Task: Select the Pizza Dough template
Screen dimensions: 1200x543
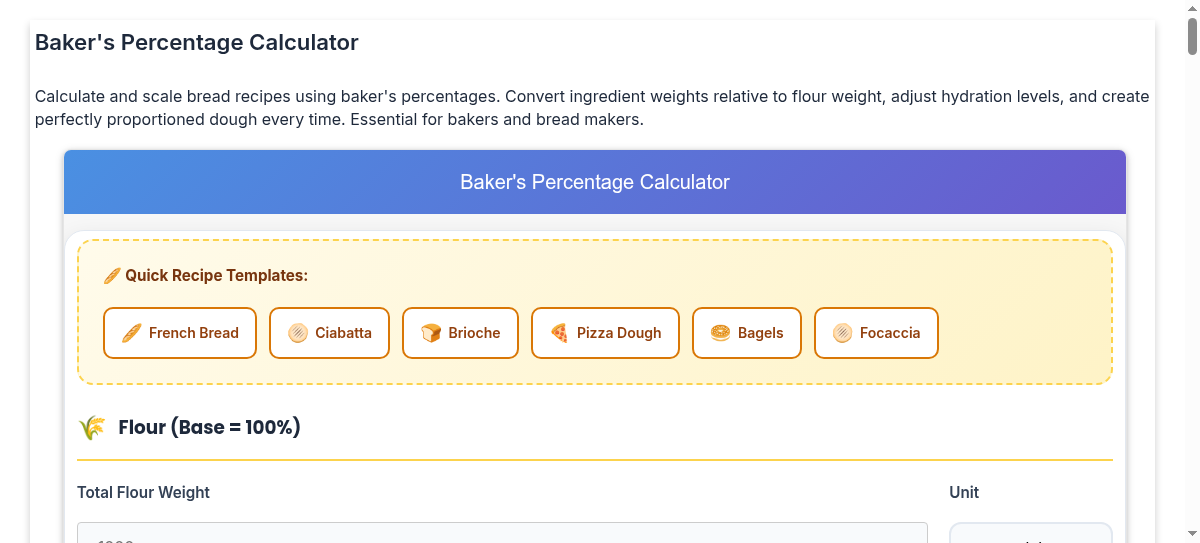Action: [605, 333]
